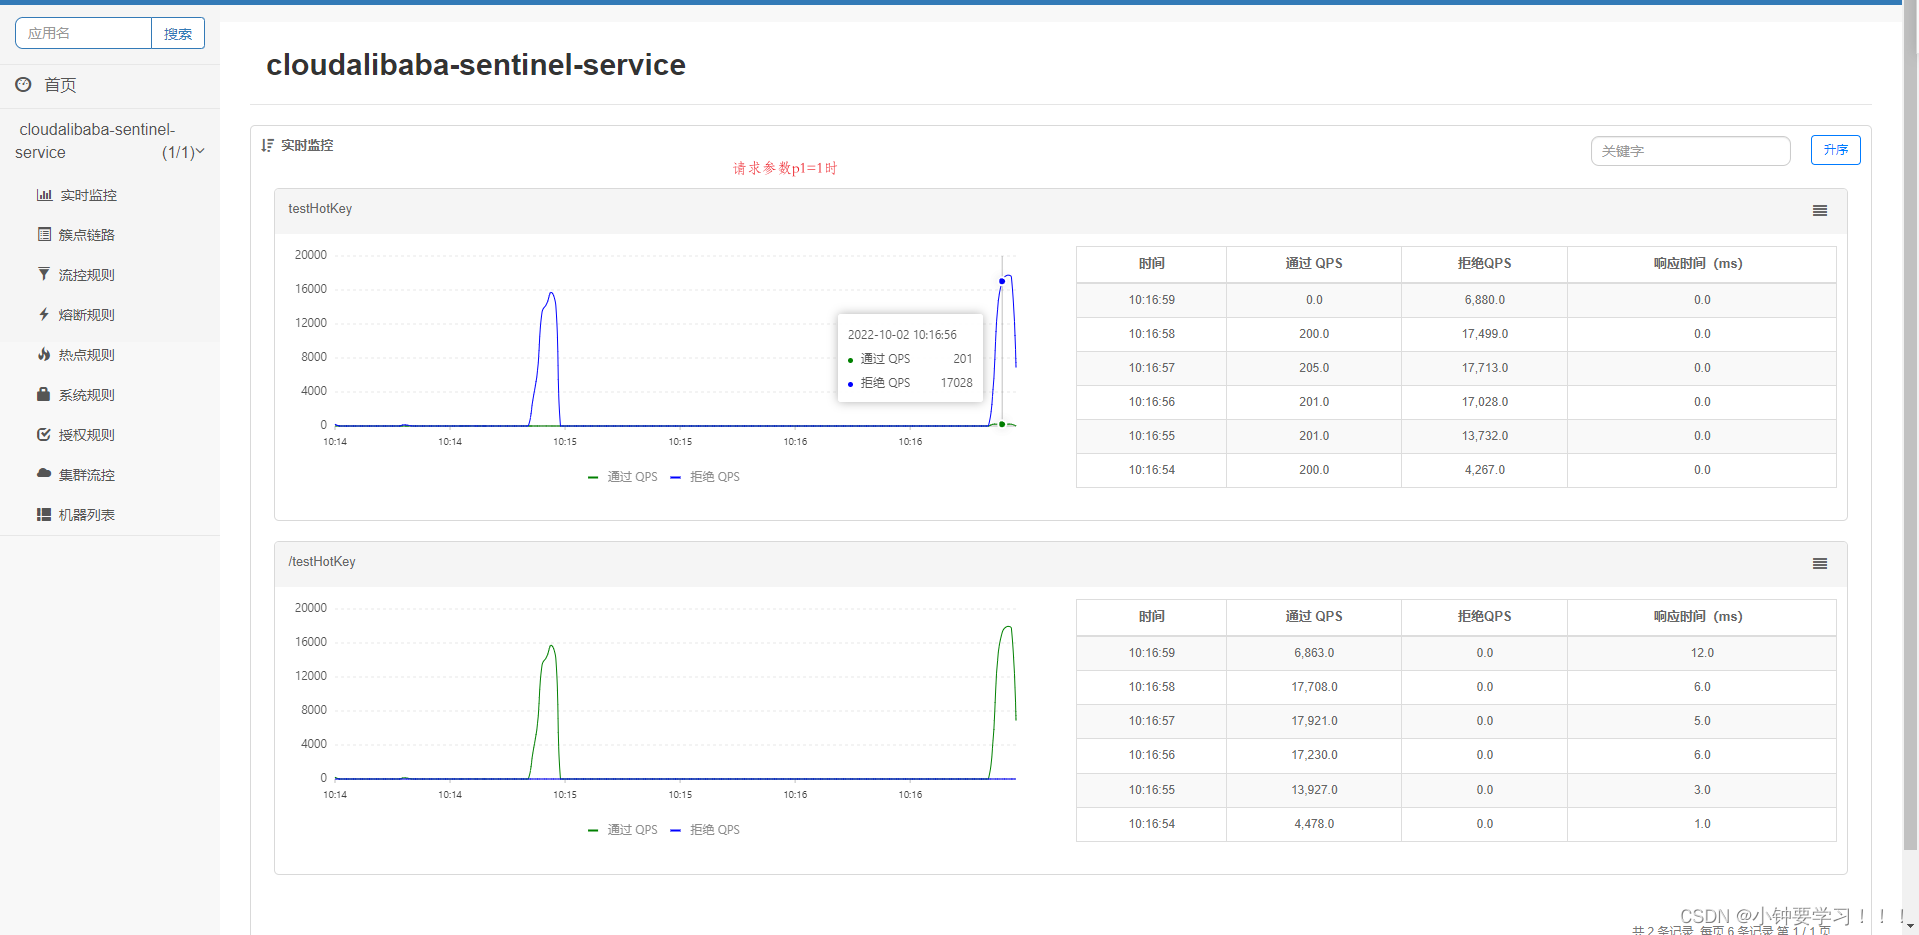Screen dimensions: 1919x935
Task: Go to 机器列表 page
Action: [87, 515]
